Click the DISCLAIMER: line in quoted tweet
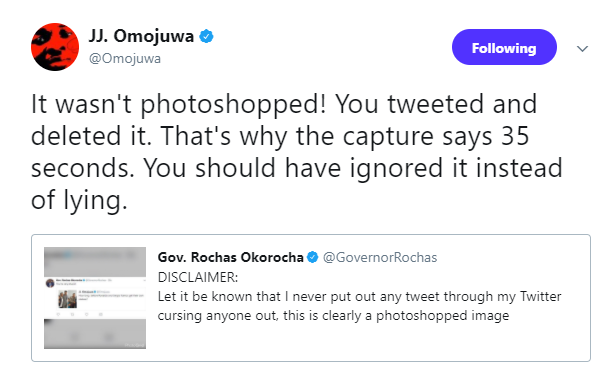This screenshot has height=373, width=608. [x=198, y=278]
